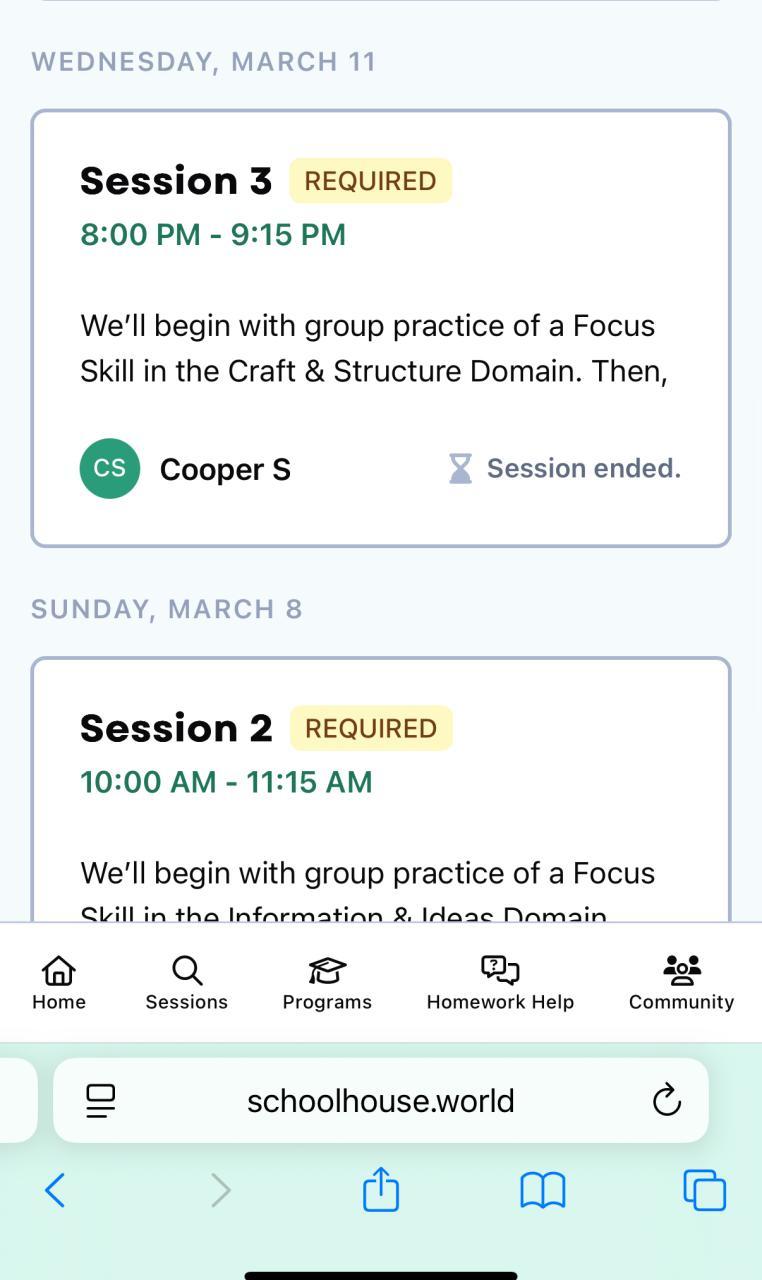762x1280 pixels.
Task: Tap the Home house icon
Action: click(59, 970)
